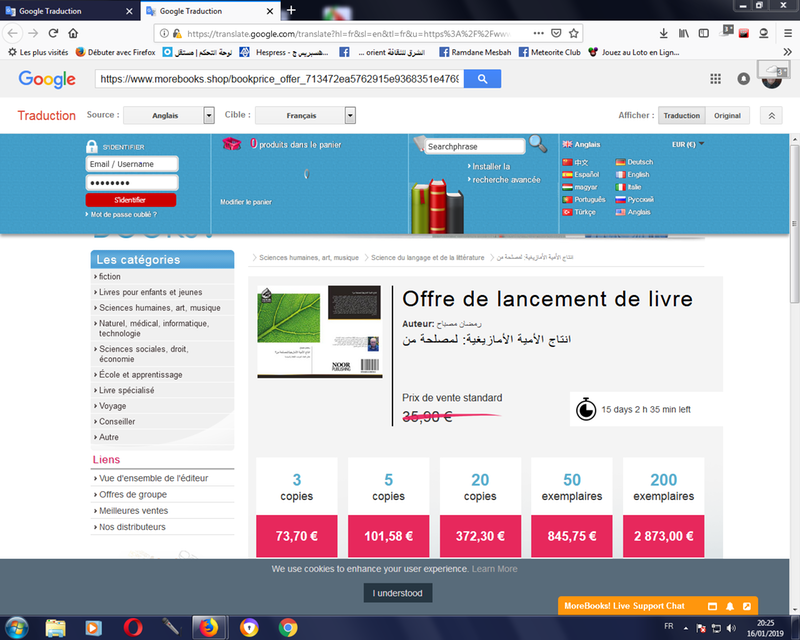Open the Cible language dropdown
This screenshot has width=800, height=640.
pos(350,115)
